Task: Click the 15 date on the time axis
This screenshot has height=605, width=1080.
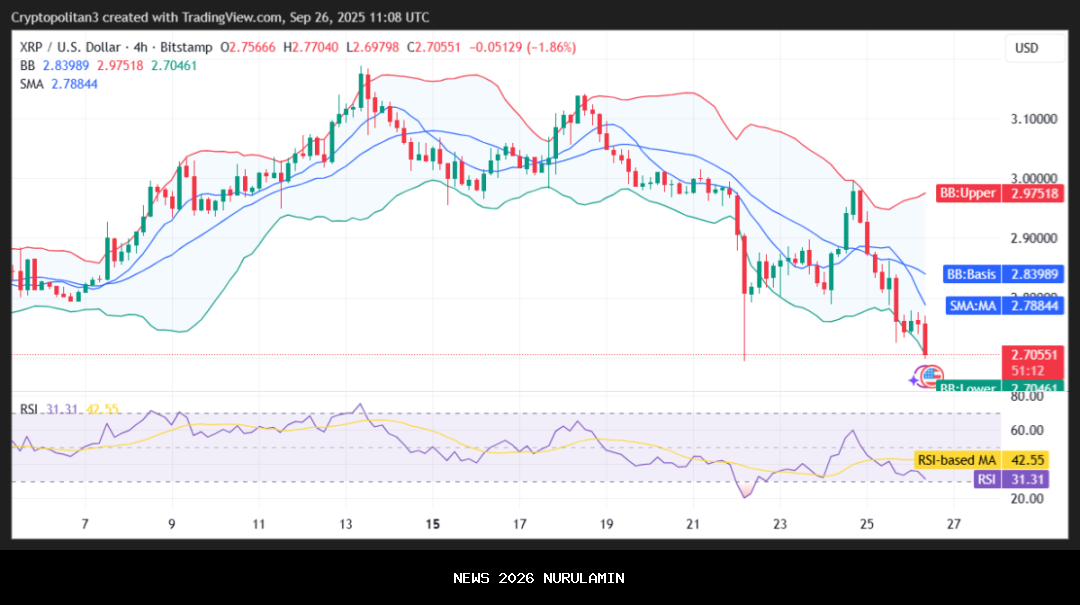Action: [x=433, y=524]
